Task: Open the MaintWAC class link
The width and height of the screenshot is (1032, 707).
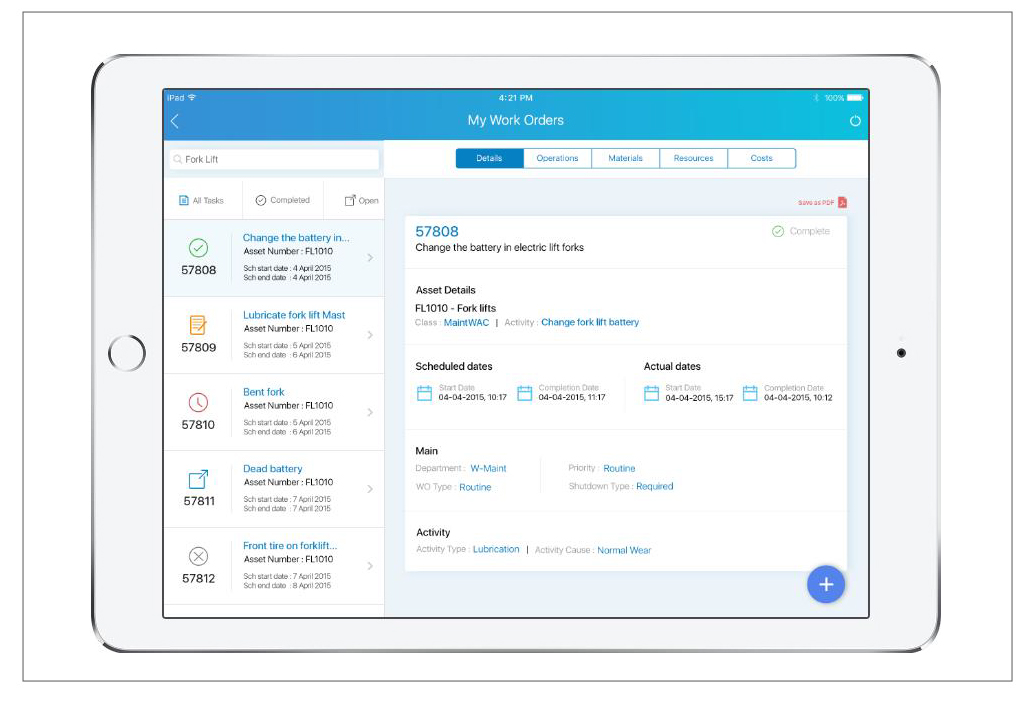Action: (466, 322)
